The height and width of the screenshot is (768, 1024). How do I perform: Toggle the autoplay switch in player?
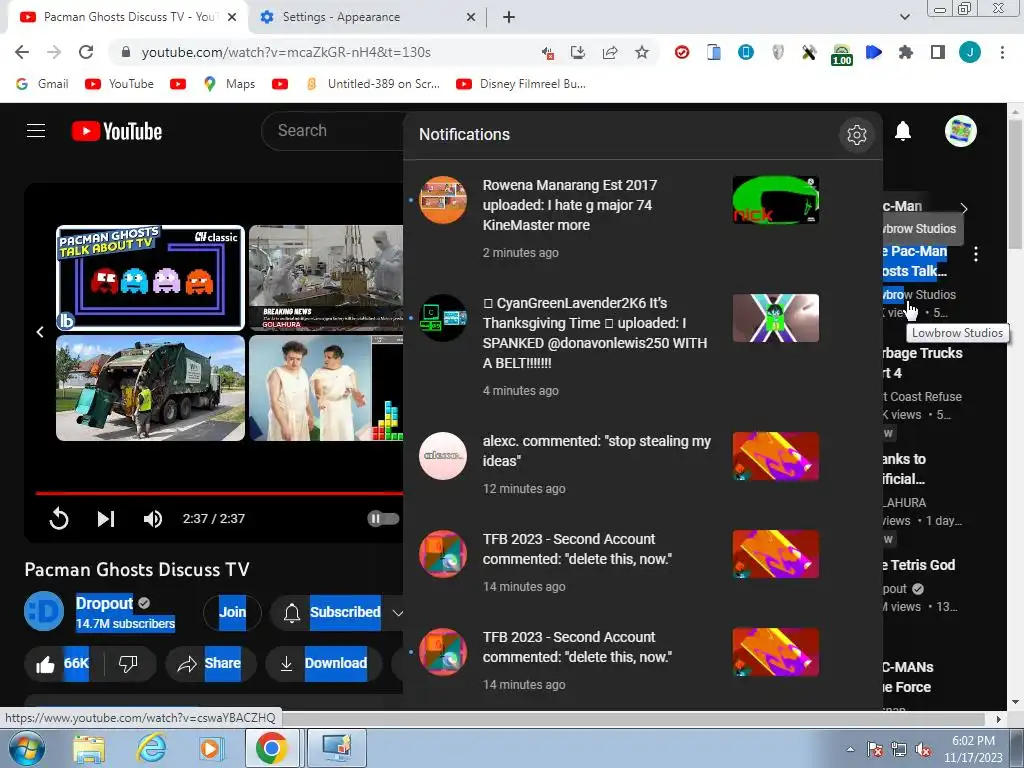(x=383, y=519)
